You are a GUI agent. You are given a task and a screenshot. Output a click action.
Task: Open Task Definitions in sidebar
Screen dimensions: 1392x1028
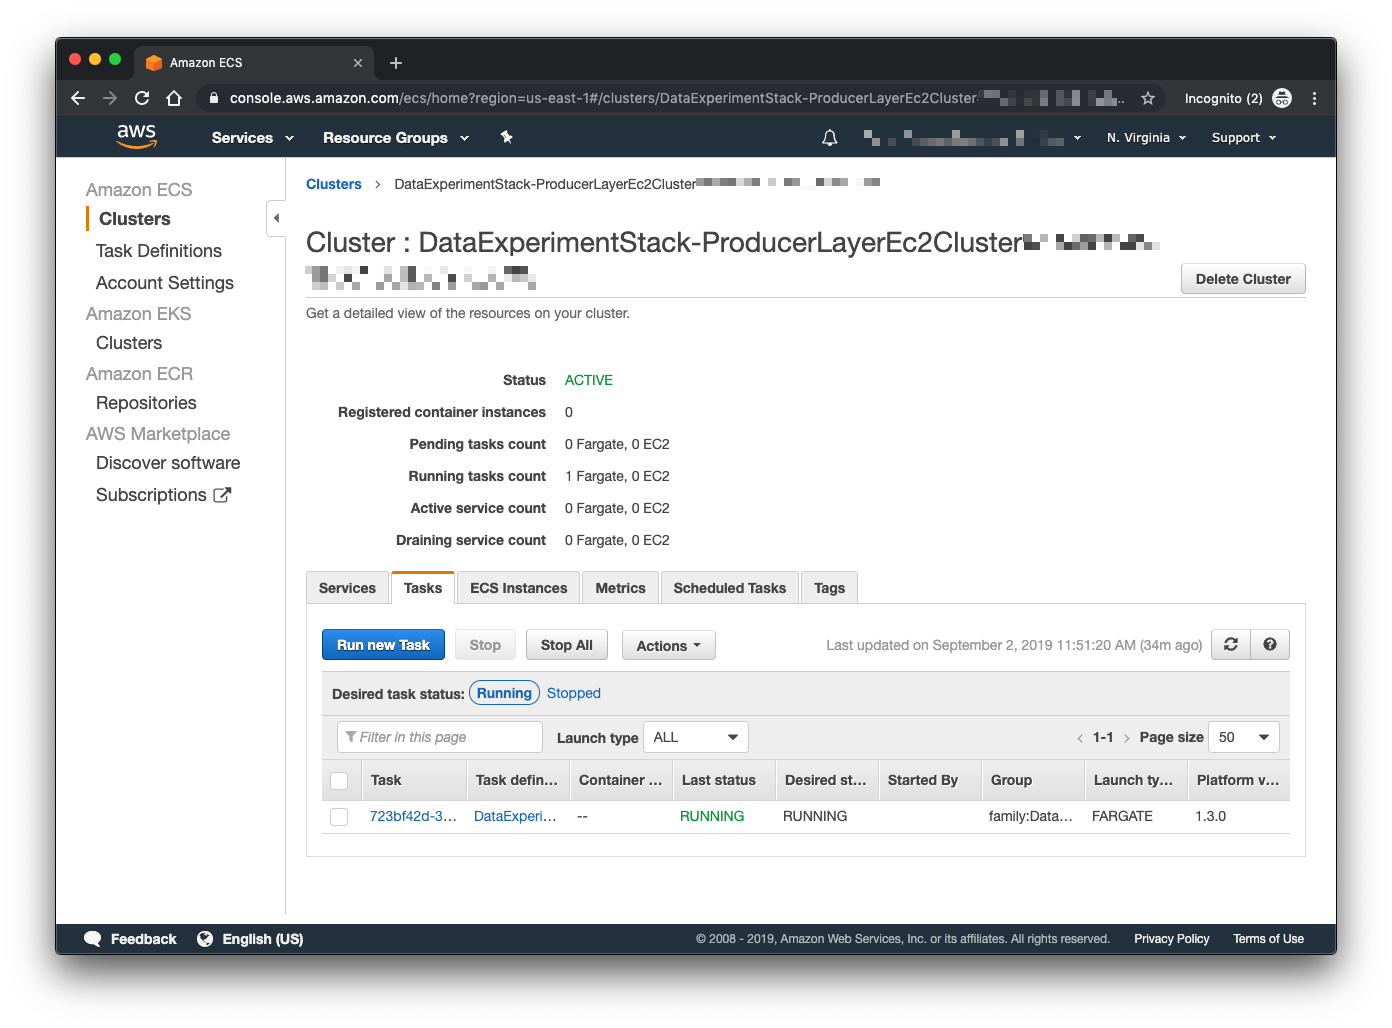(x=159, y=251)
